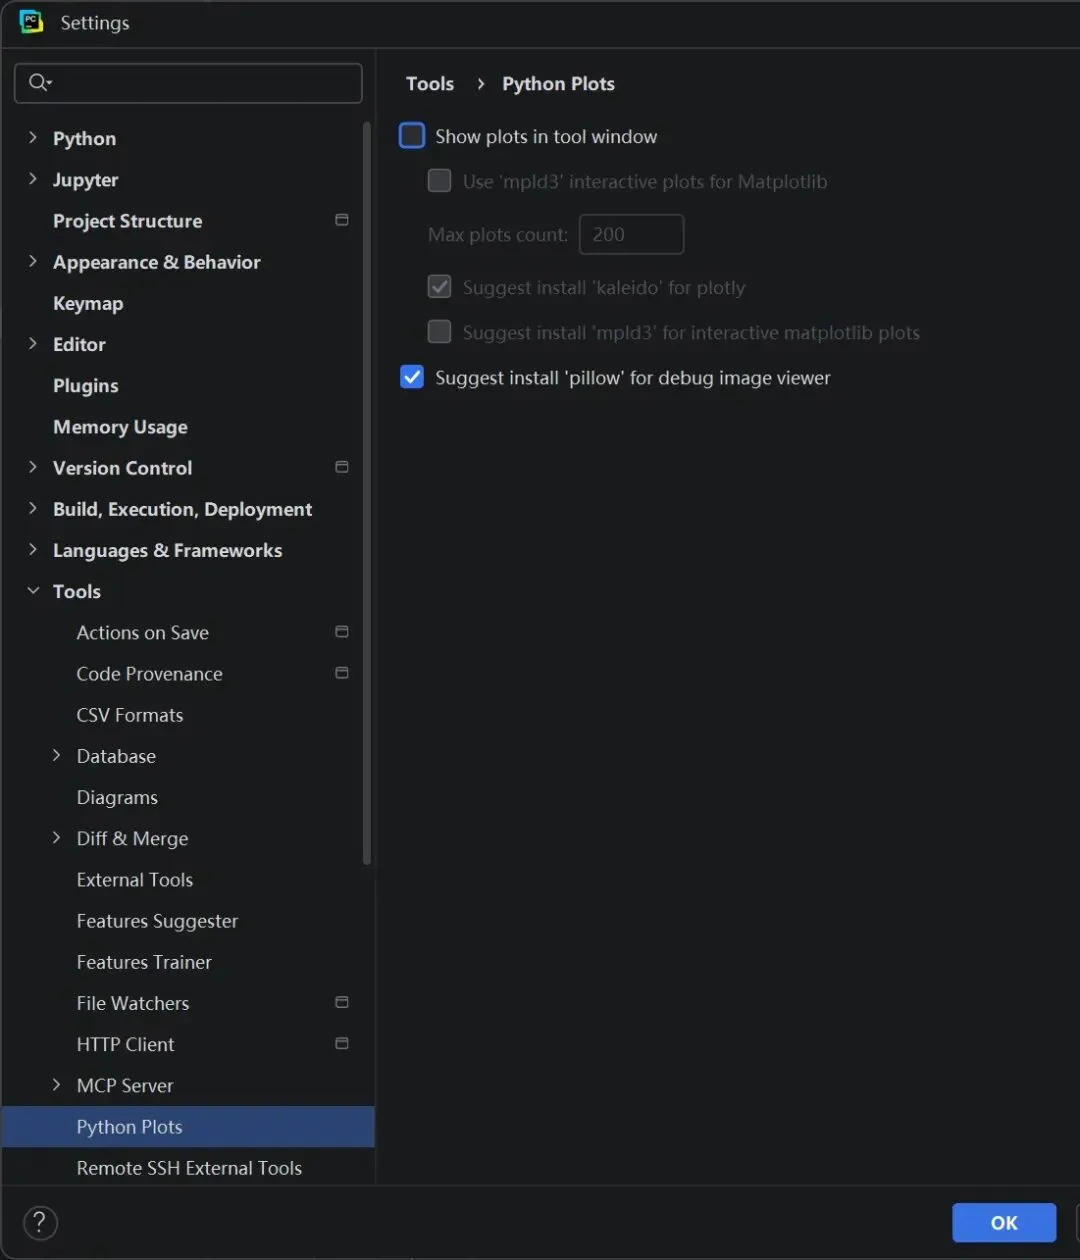
Task: Expand the Python settings section
Action: click(33, 138)
